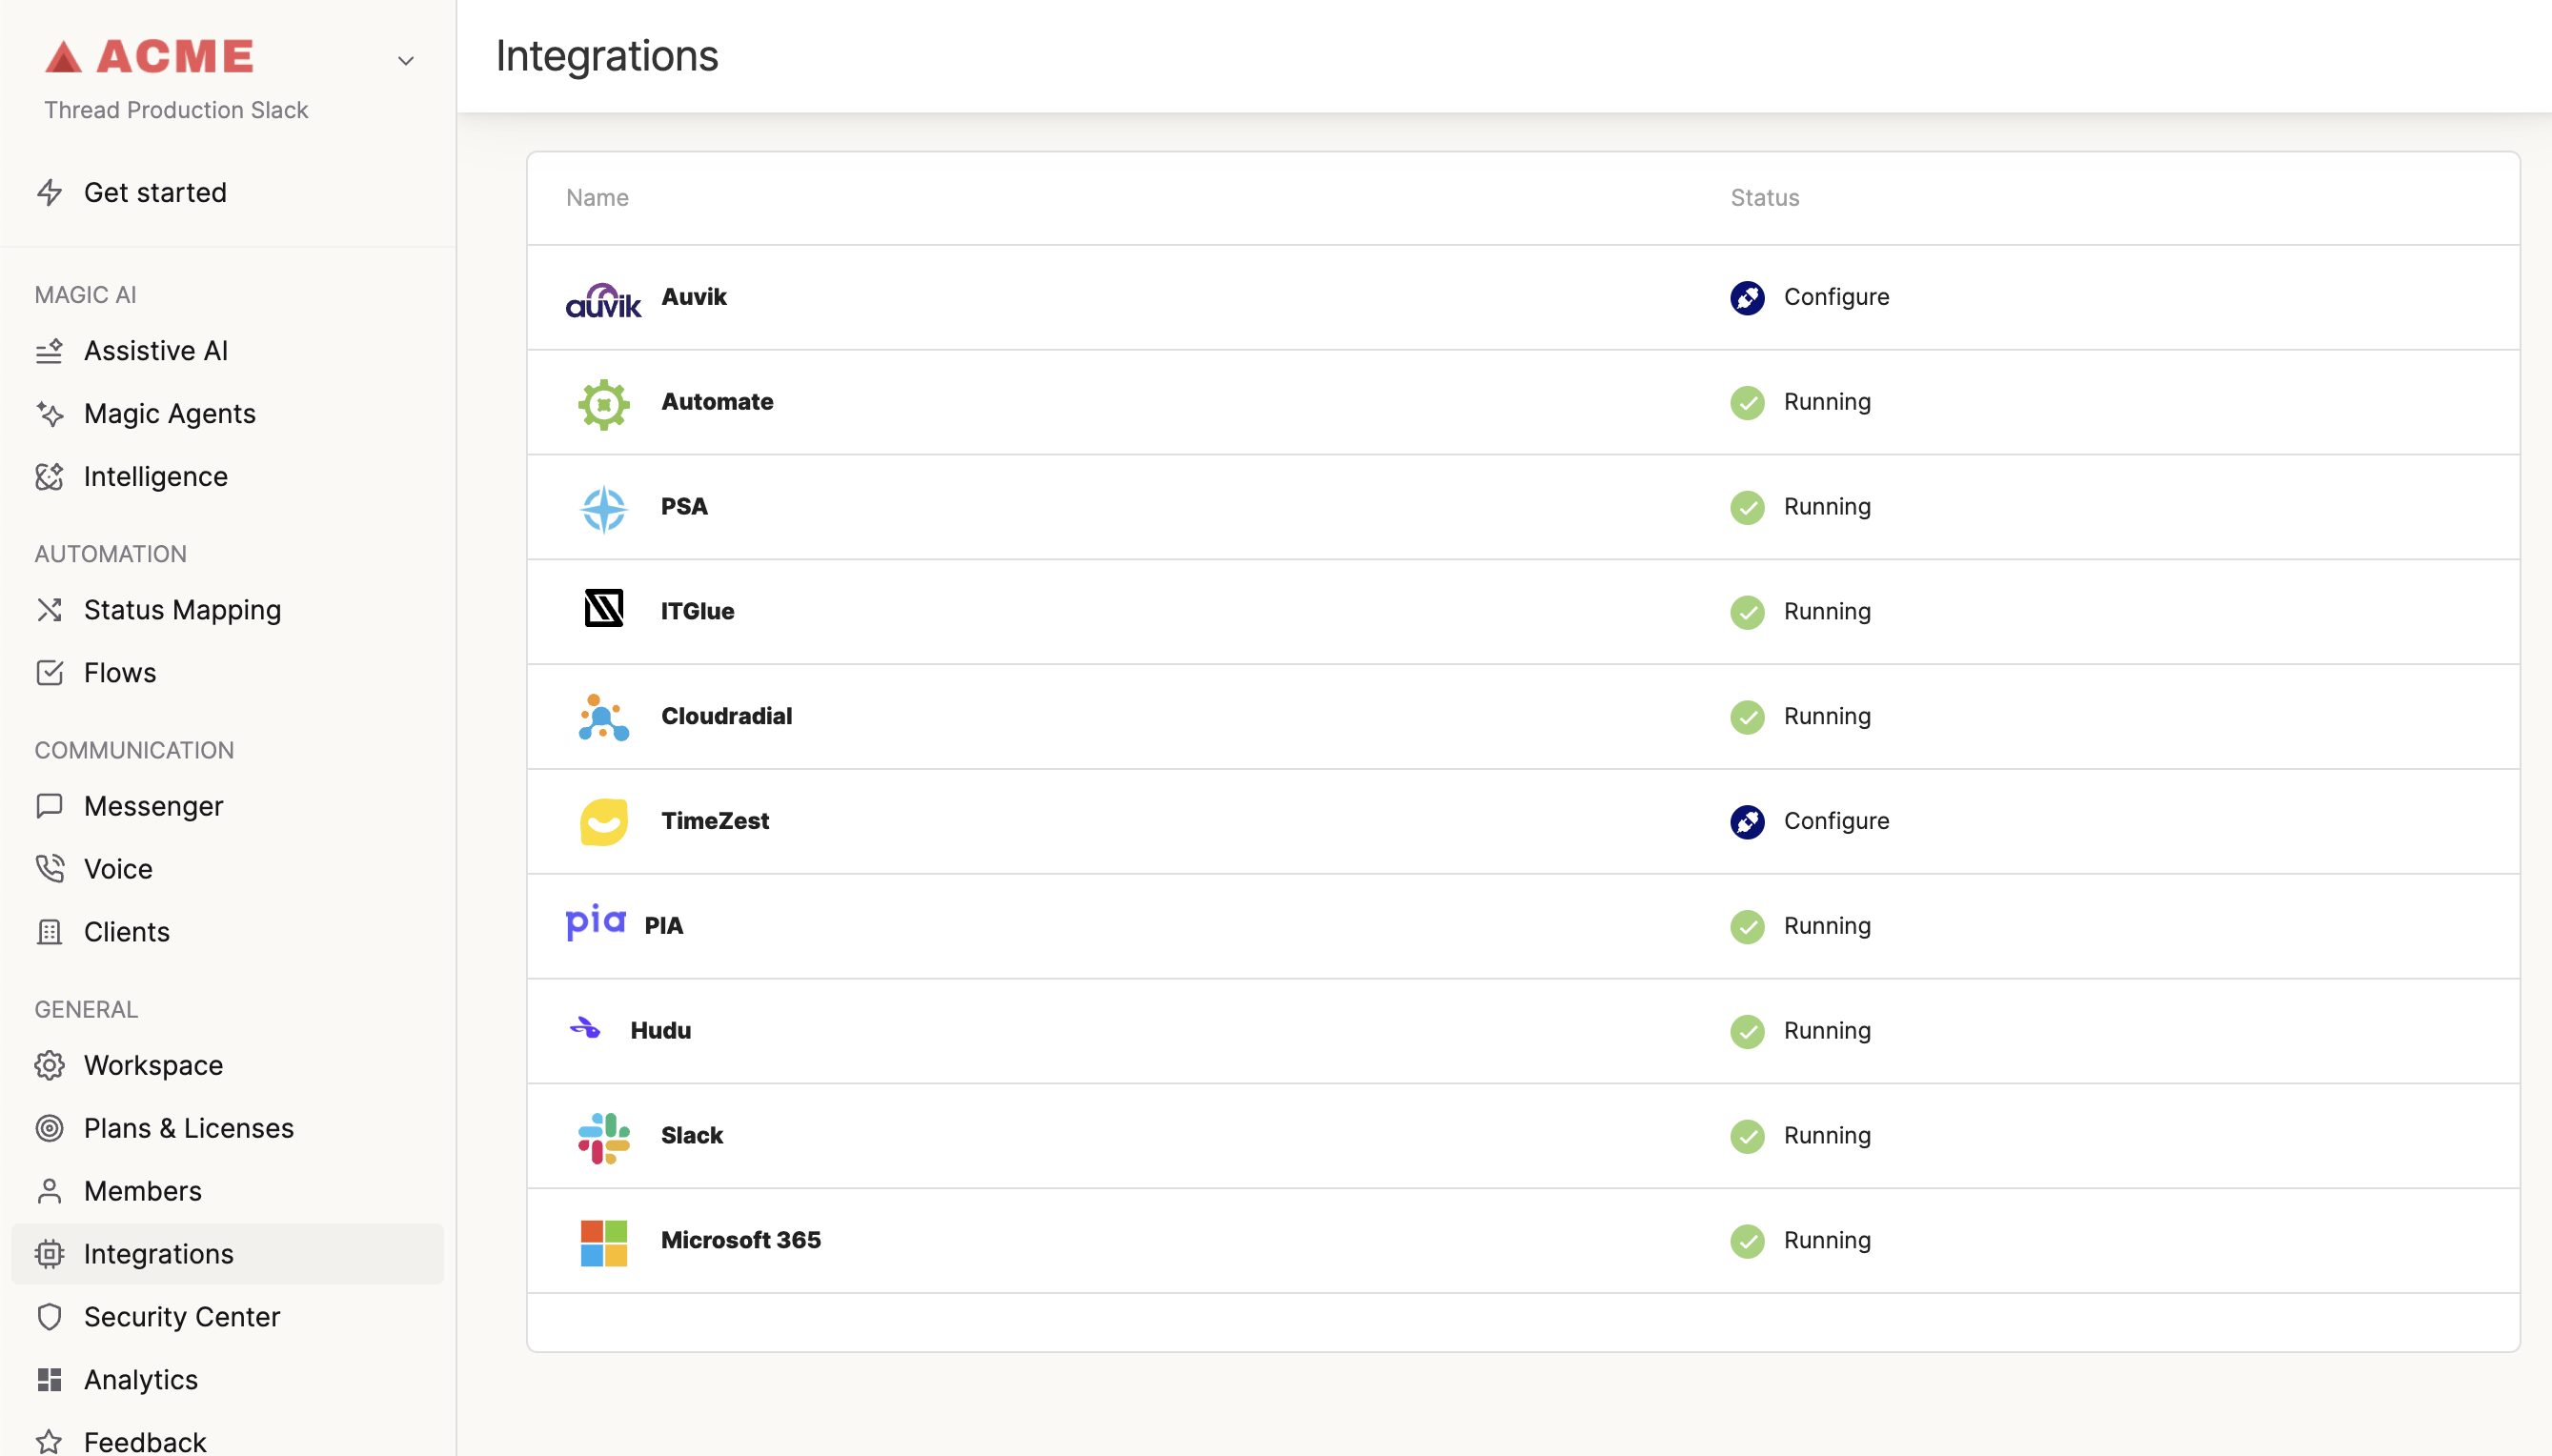Viewport: 2552px width, 1456px height.
Task: Click the Cloudradial logo
Action: pos(604,718)
